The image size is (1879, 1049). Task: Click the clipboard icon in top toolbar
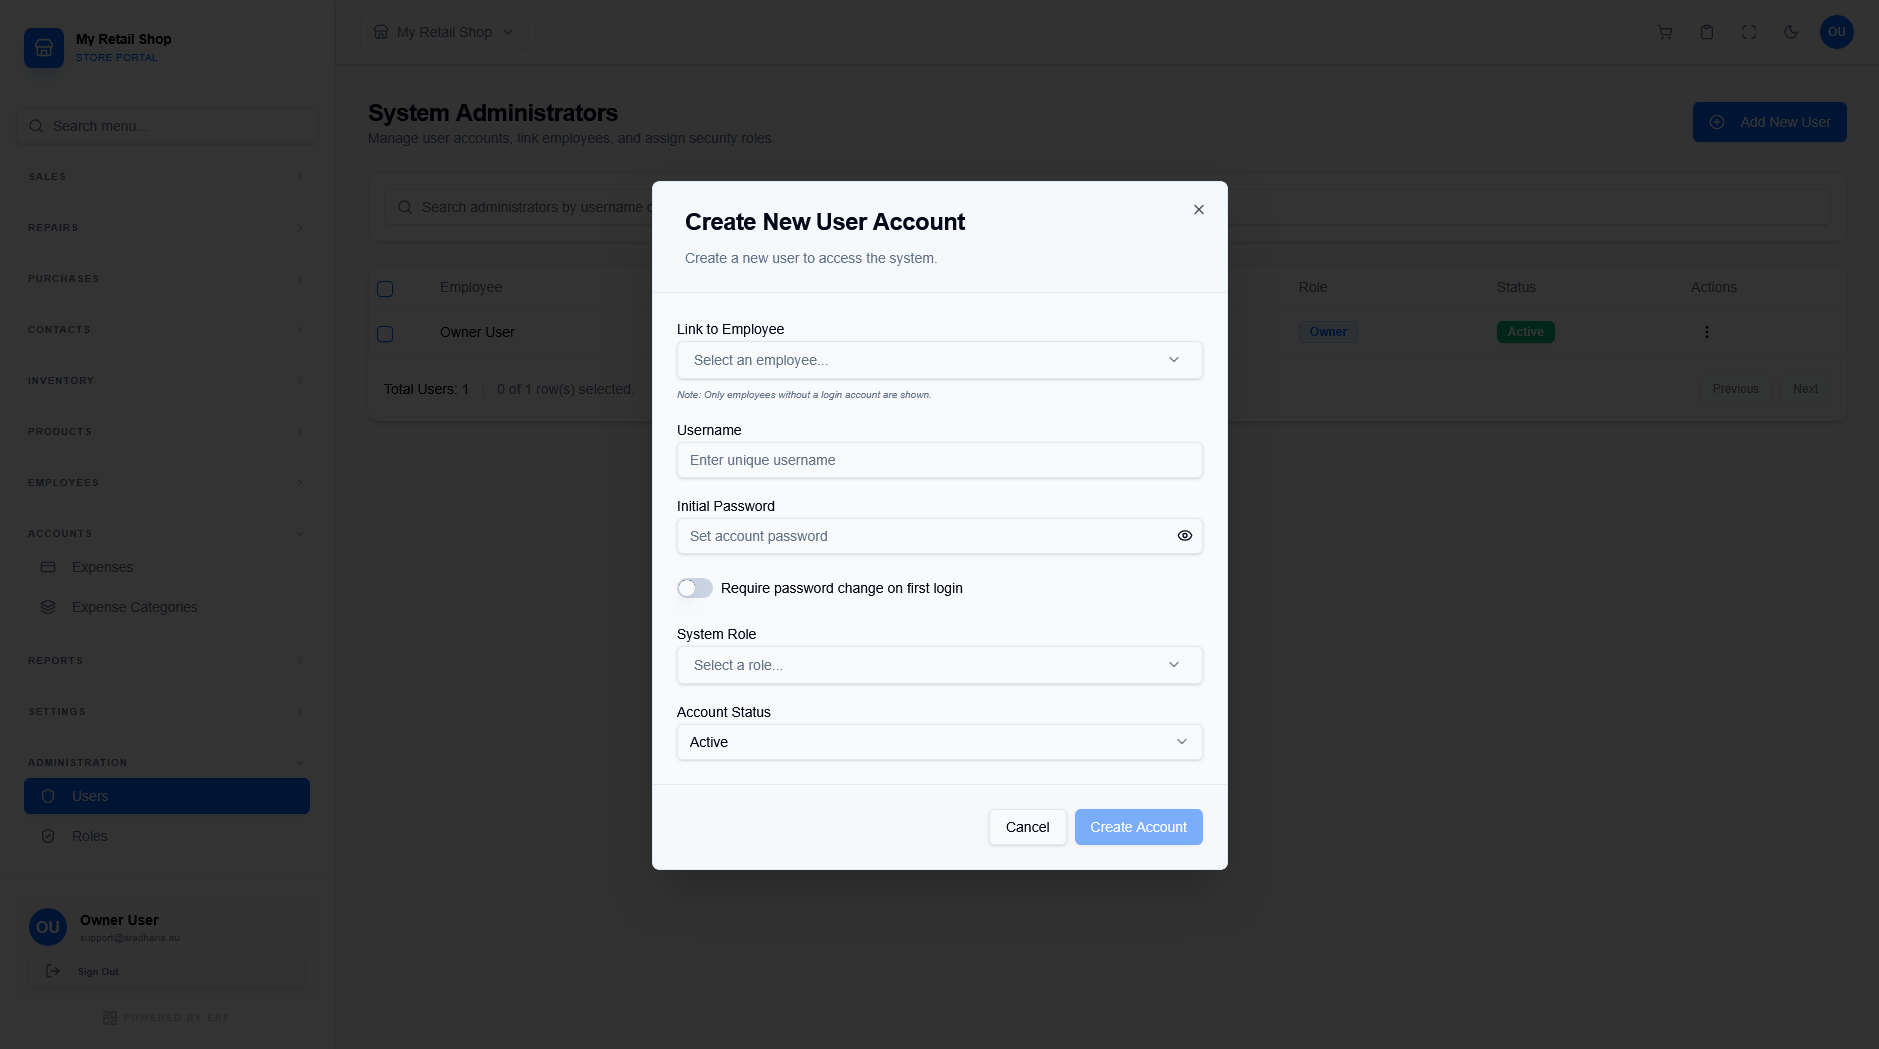(x=1705, y=32)
